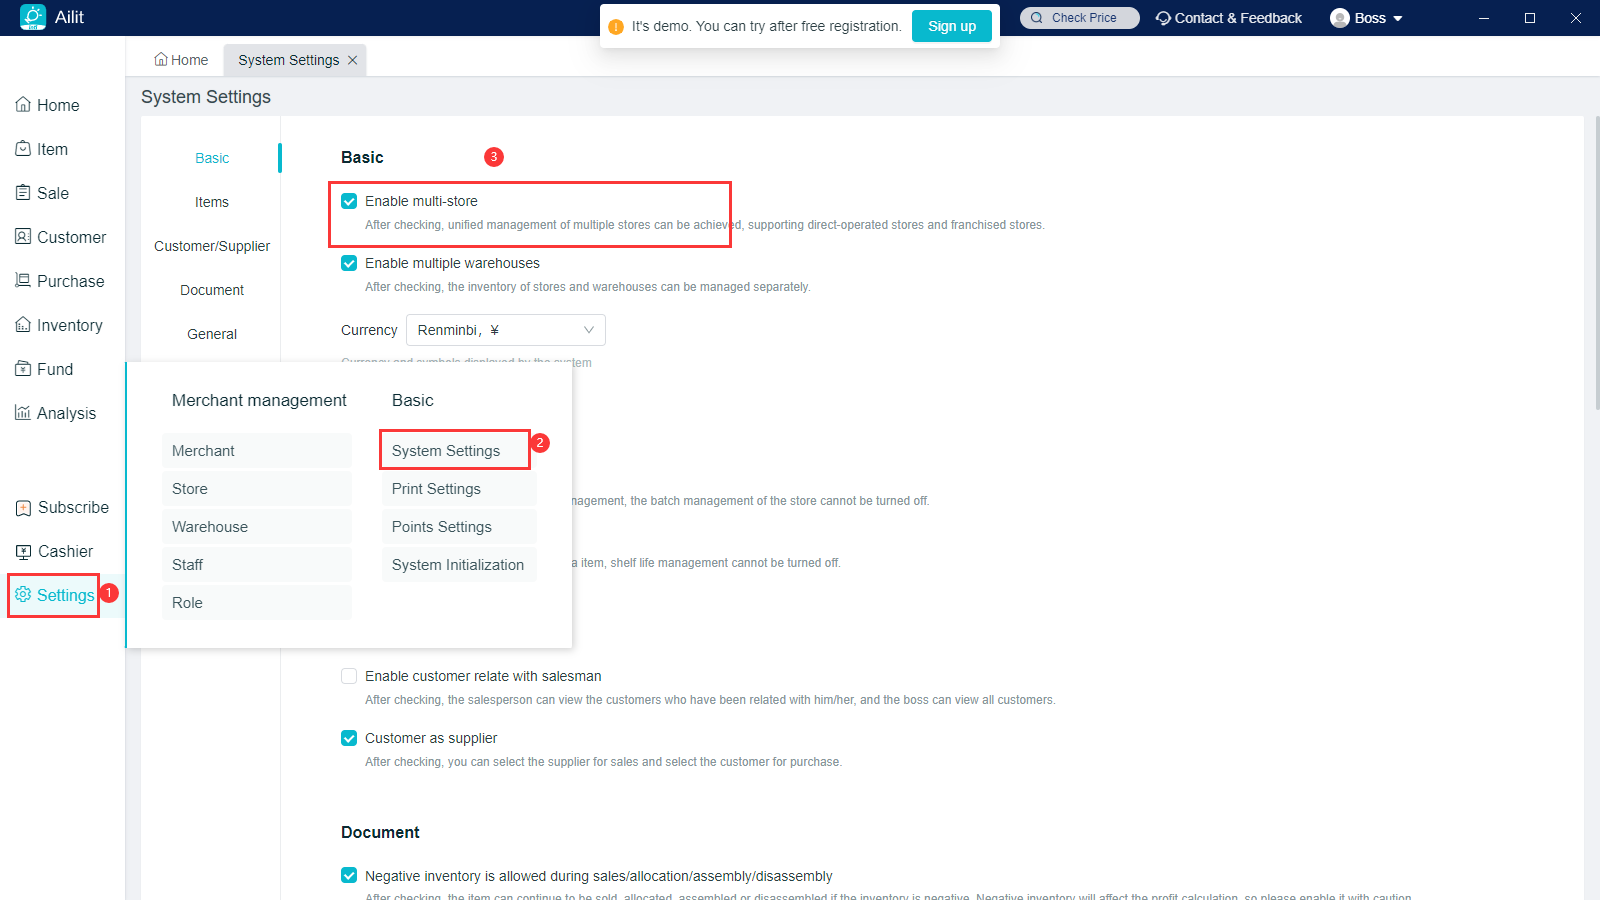Expand the Boss user account menu

(1367, 18)
